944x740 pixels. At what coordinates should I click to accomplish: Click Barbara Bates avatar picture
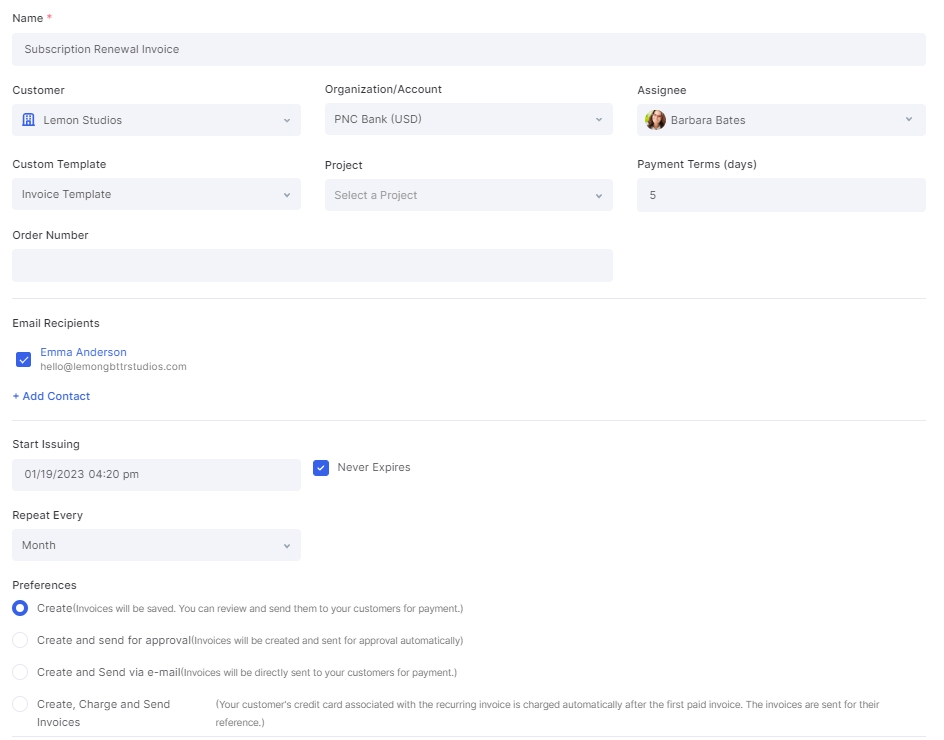pos(655,120)
